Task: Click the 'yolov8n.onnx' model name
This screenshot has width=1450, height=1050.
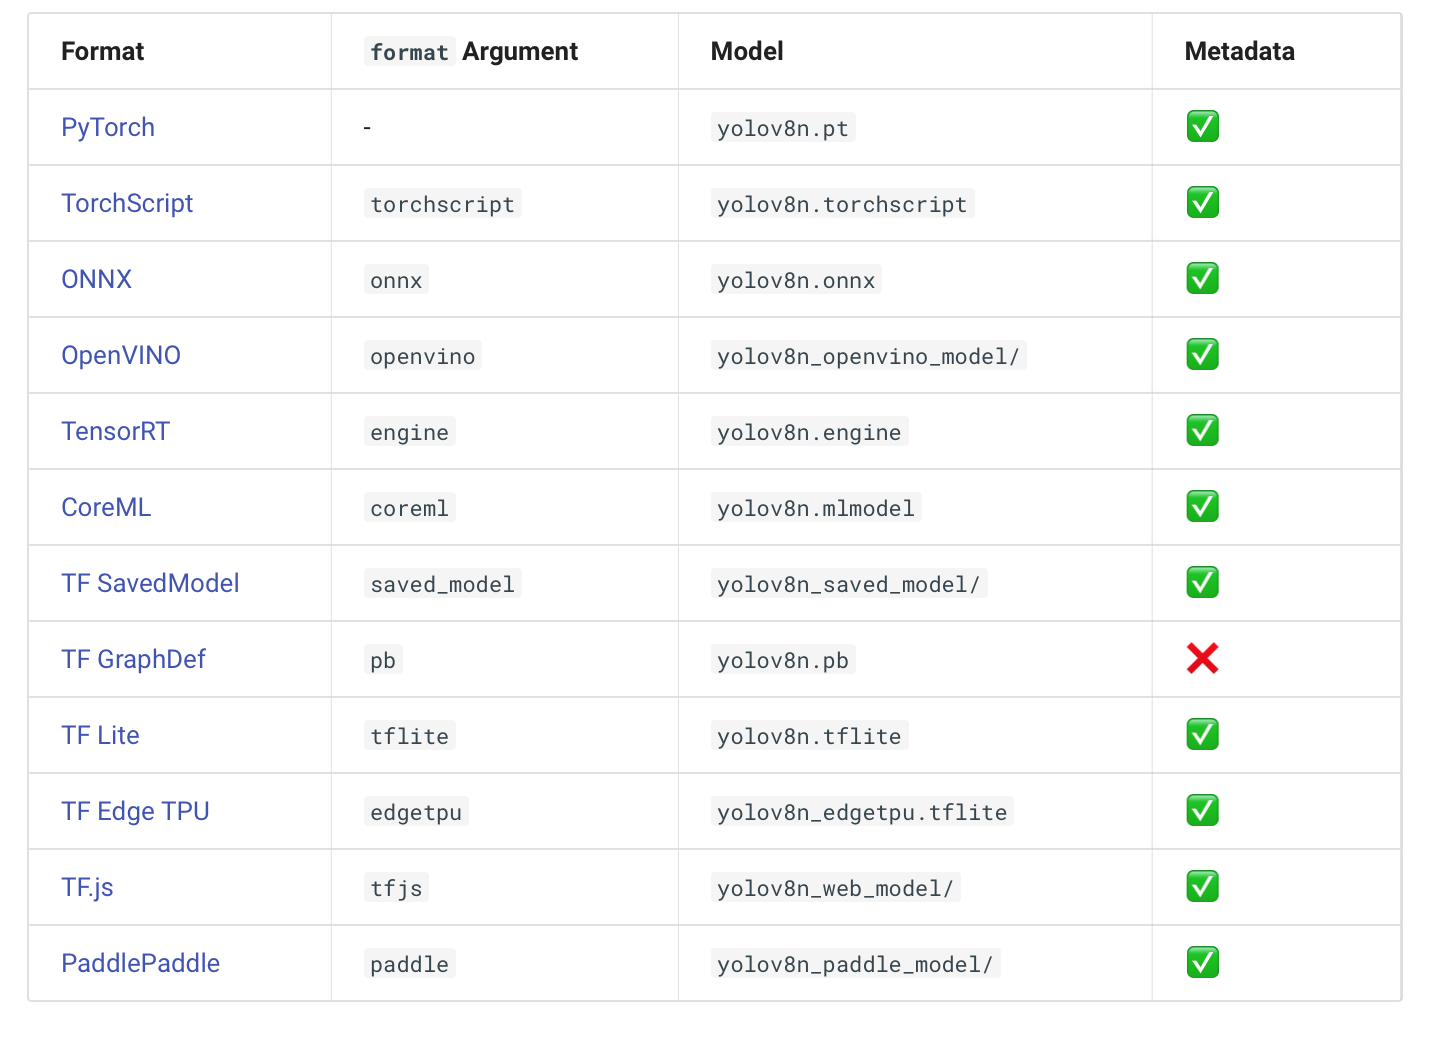Action: point(796,280)
